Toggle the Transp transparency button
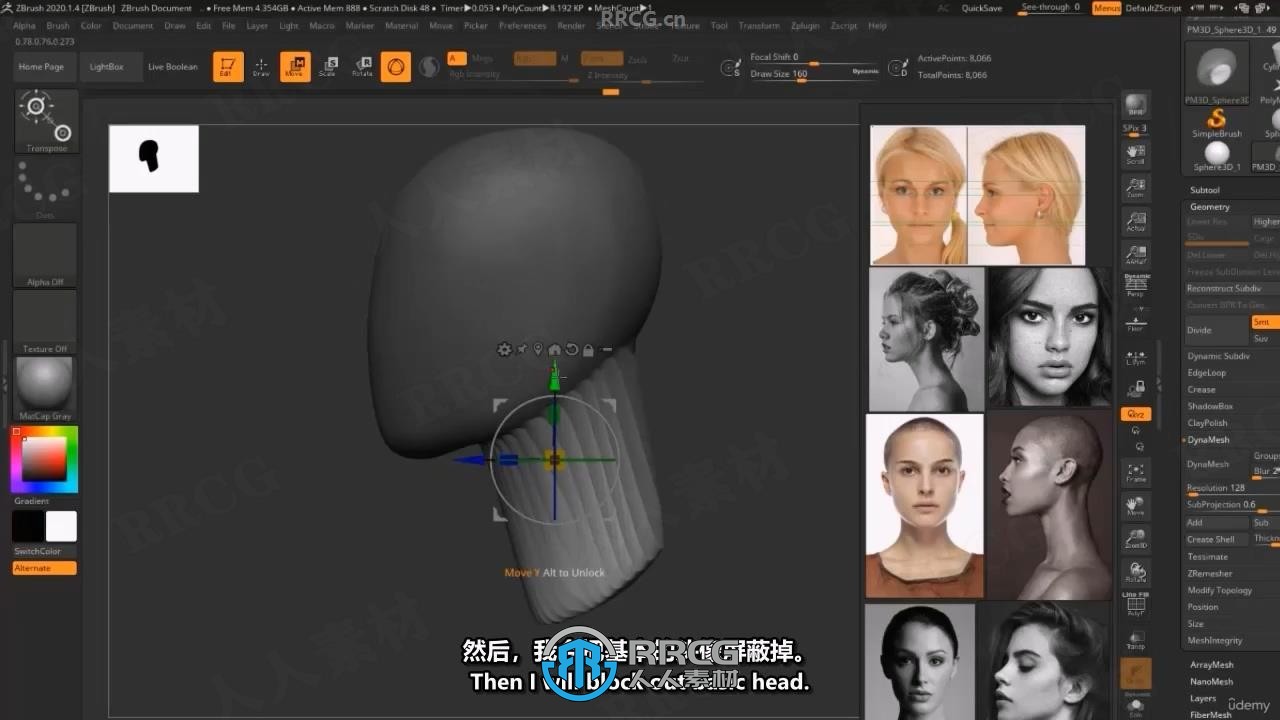 [1136, 640]
